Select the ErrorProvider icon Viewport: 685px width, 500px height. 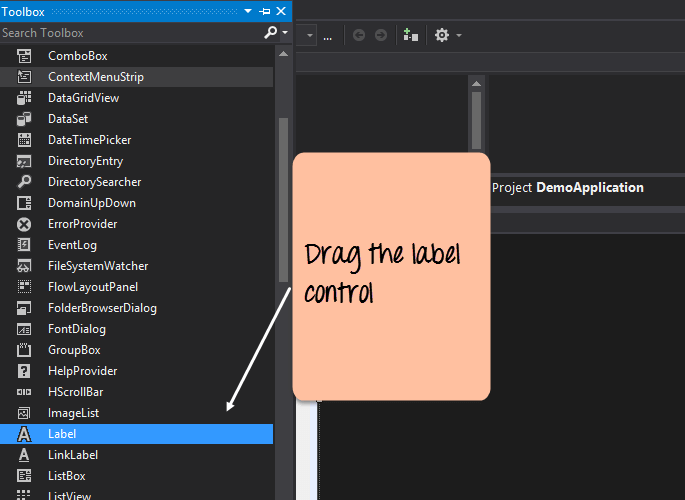[25, 224]
